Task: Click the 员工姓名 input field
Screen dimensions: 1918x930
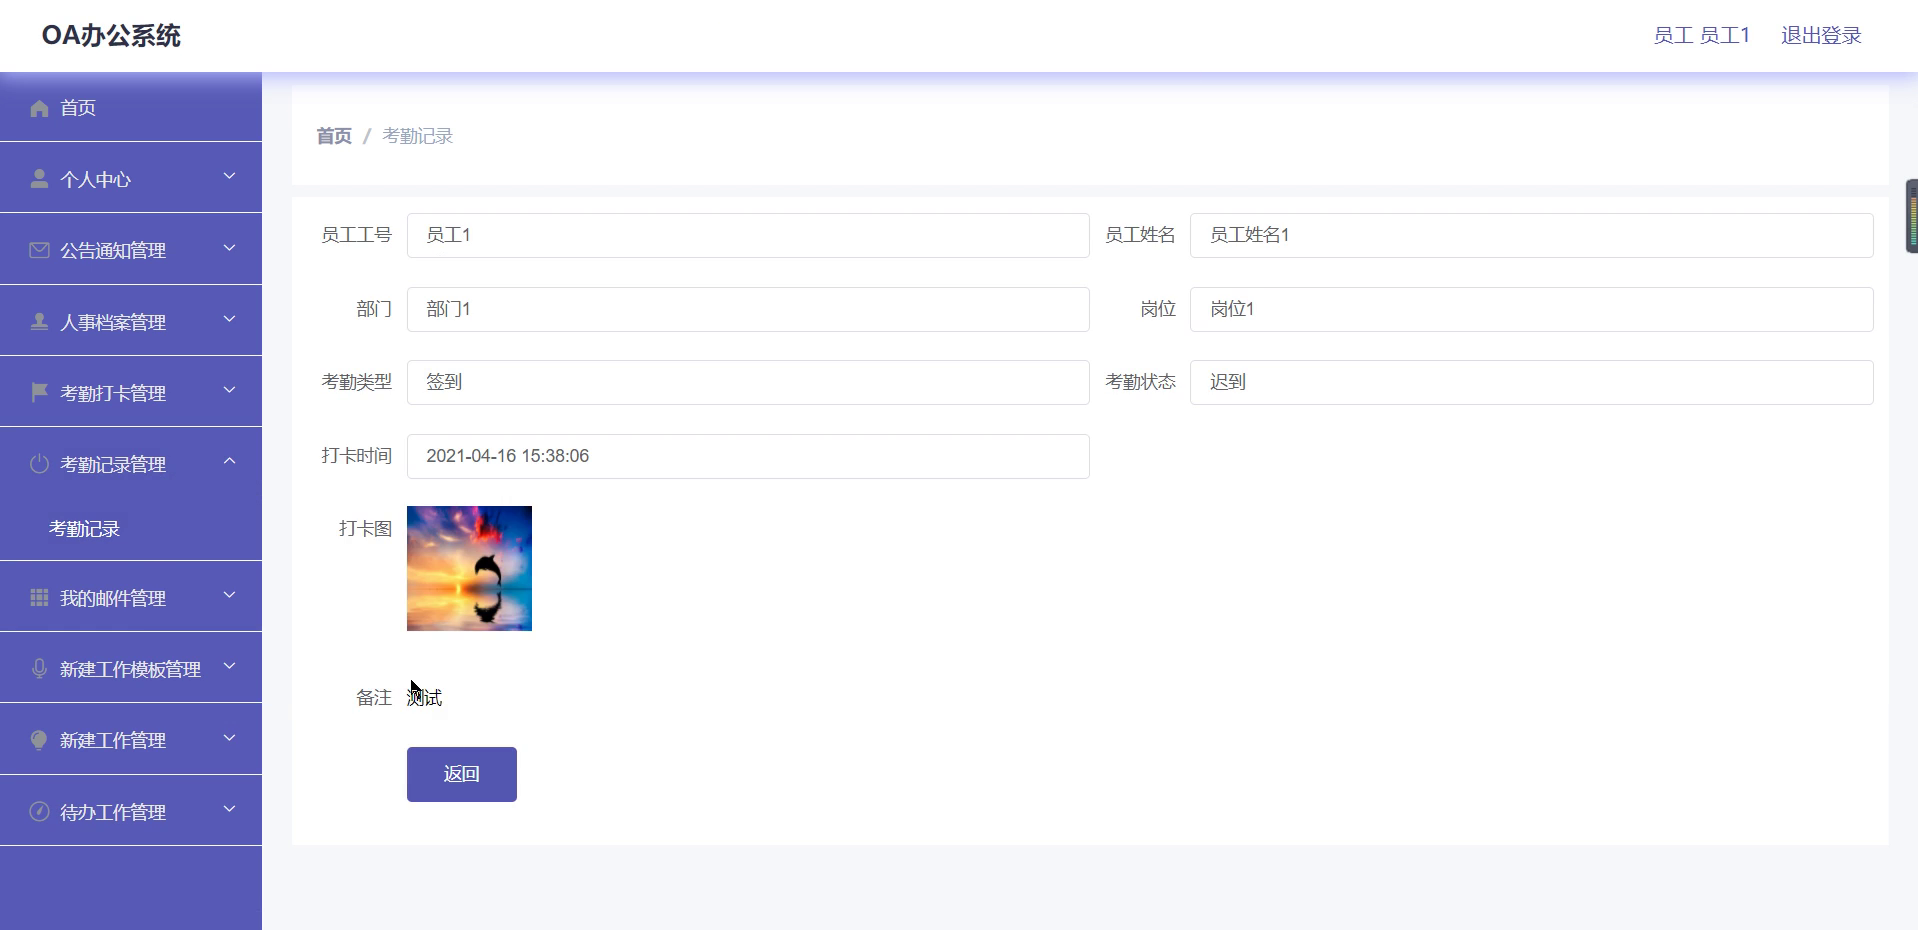Action: [x=1531, y=235]
